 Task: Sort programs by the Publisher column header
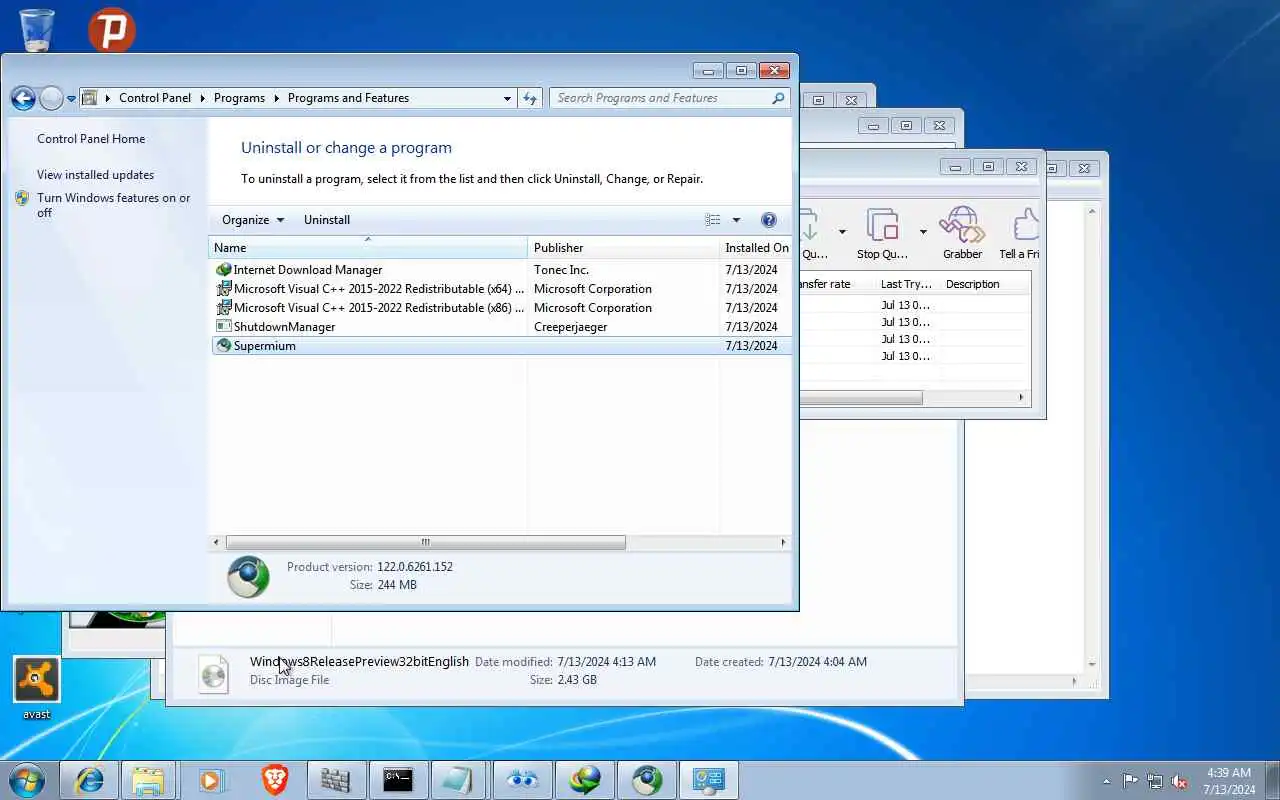point(623,247)
